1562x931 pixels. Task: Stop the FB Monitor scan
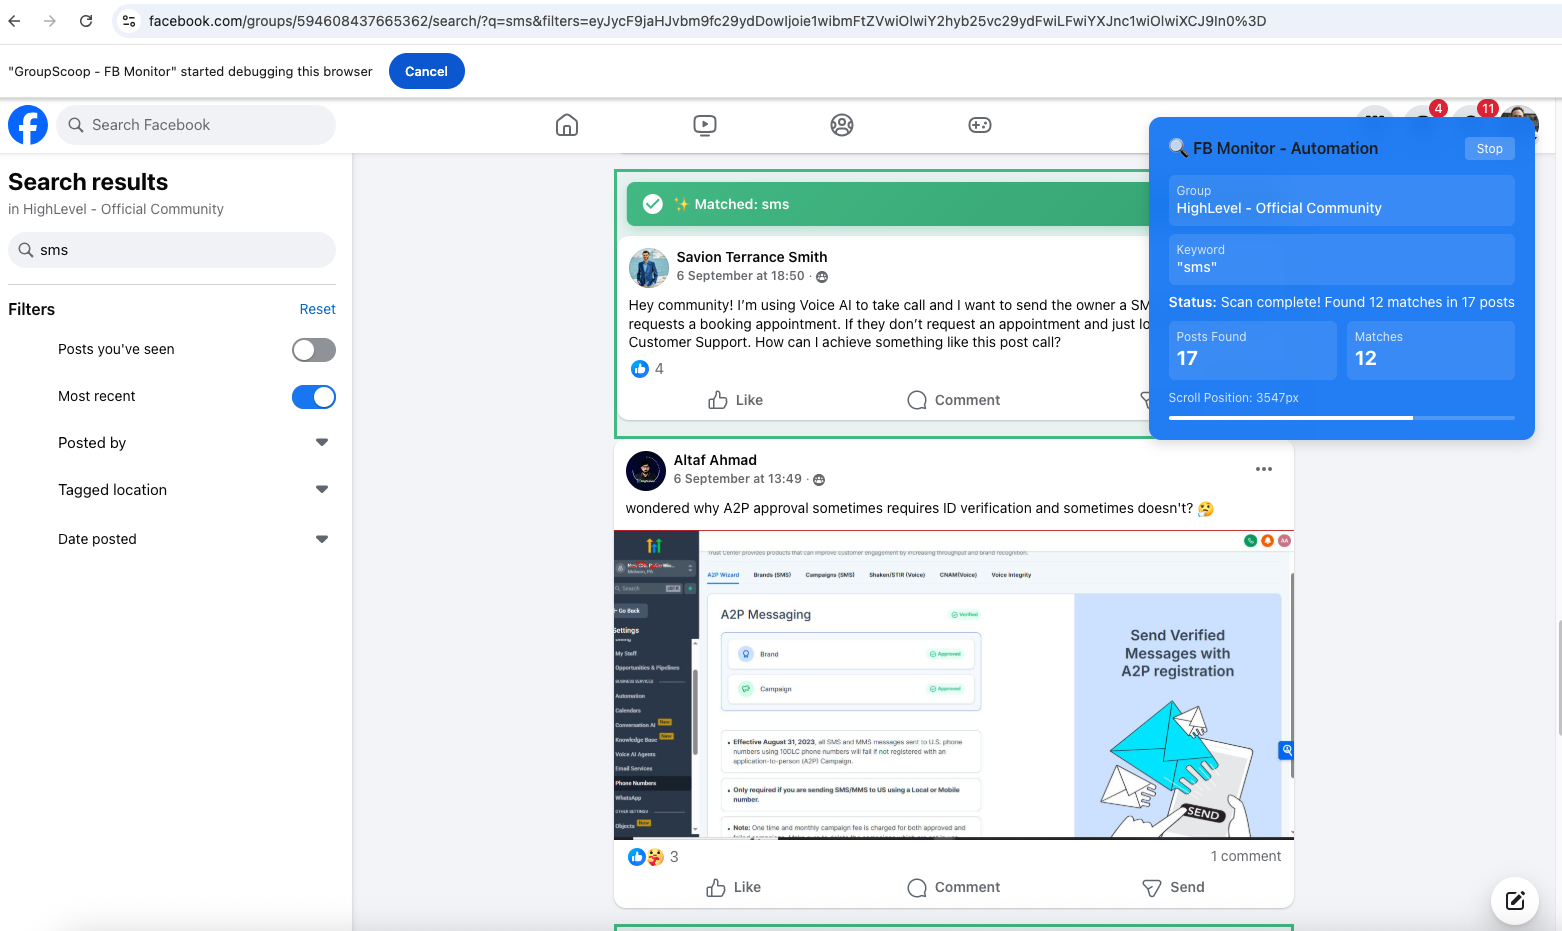click(x=1489, y=147)
